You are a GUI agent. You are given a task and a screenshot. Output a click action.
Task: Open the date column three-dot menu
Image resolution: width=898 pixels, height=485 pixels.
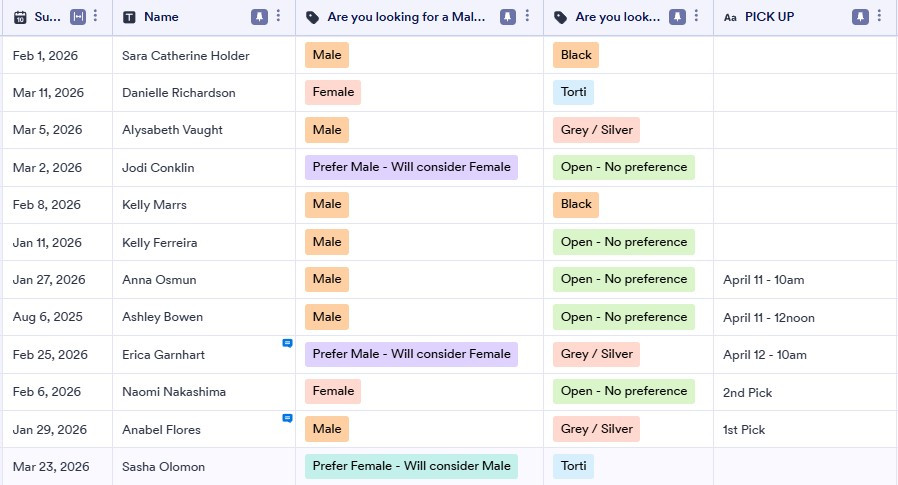coord(95,17)
